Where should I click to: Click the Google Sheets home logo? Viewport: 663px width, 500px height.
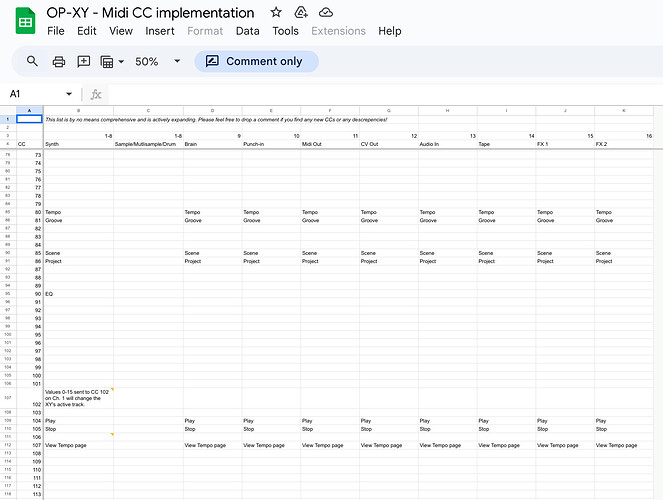(25, 20)
